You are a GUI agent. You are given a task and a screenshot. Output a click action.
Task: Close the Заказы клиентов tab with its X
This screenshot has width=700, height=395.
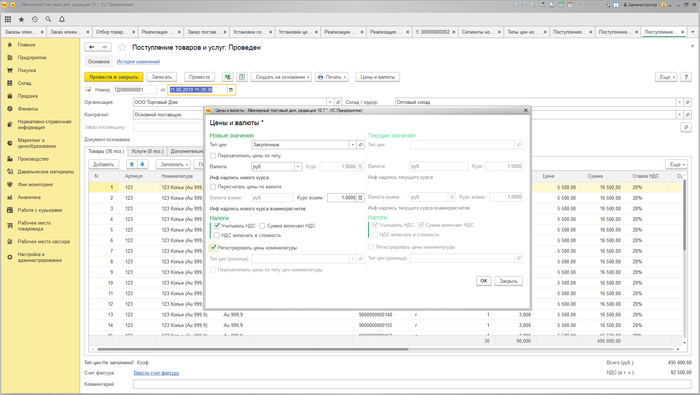tap(42, 32)
